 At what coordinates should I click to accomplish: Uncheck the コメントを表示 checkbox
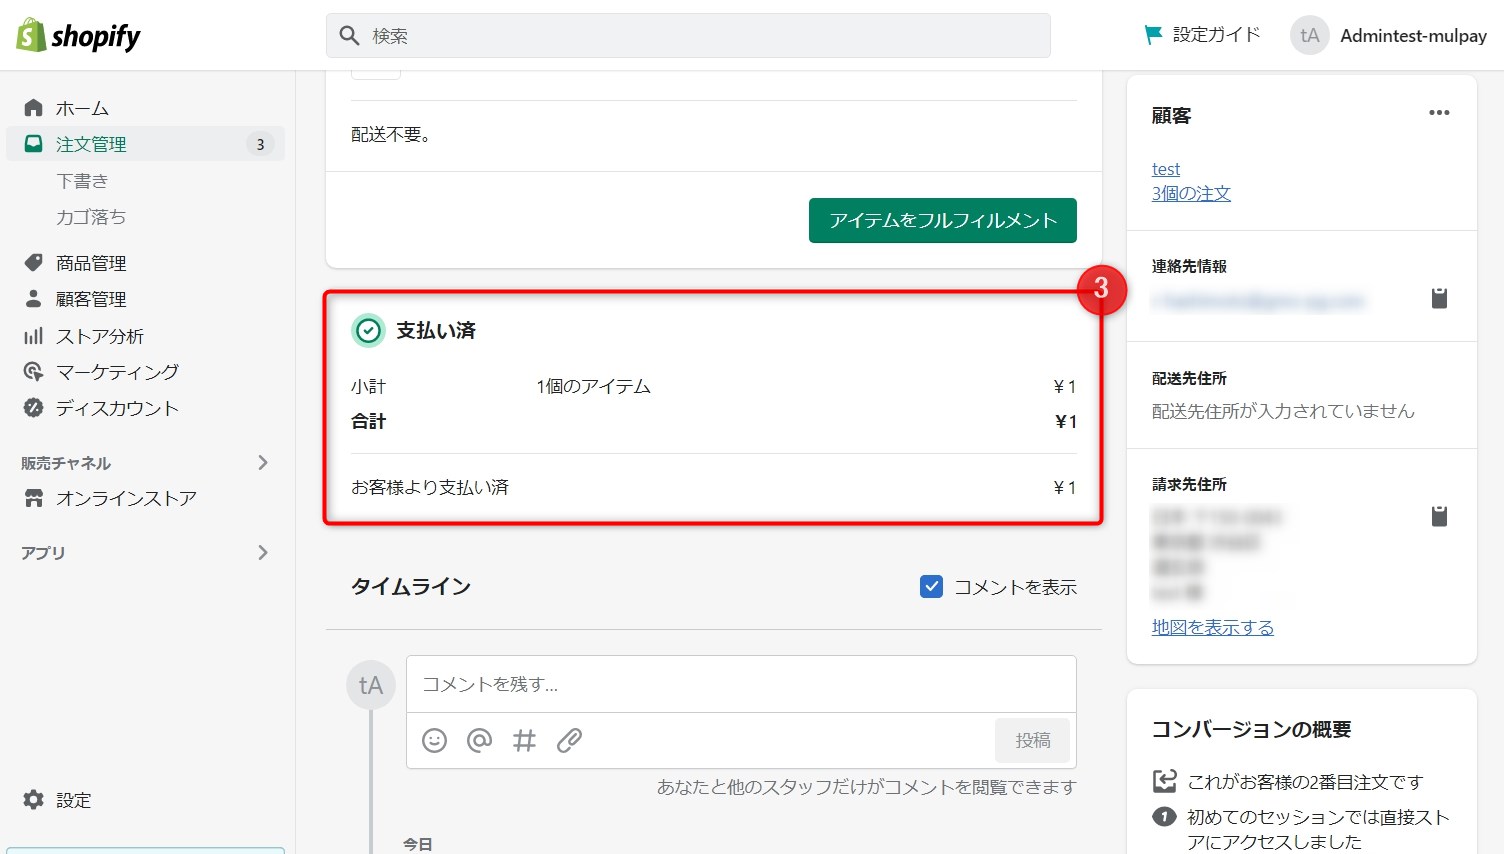pyautogui.click(x=931, y=587)
